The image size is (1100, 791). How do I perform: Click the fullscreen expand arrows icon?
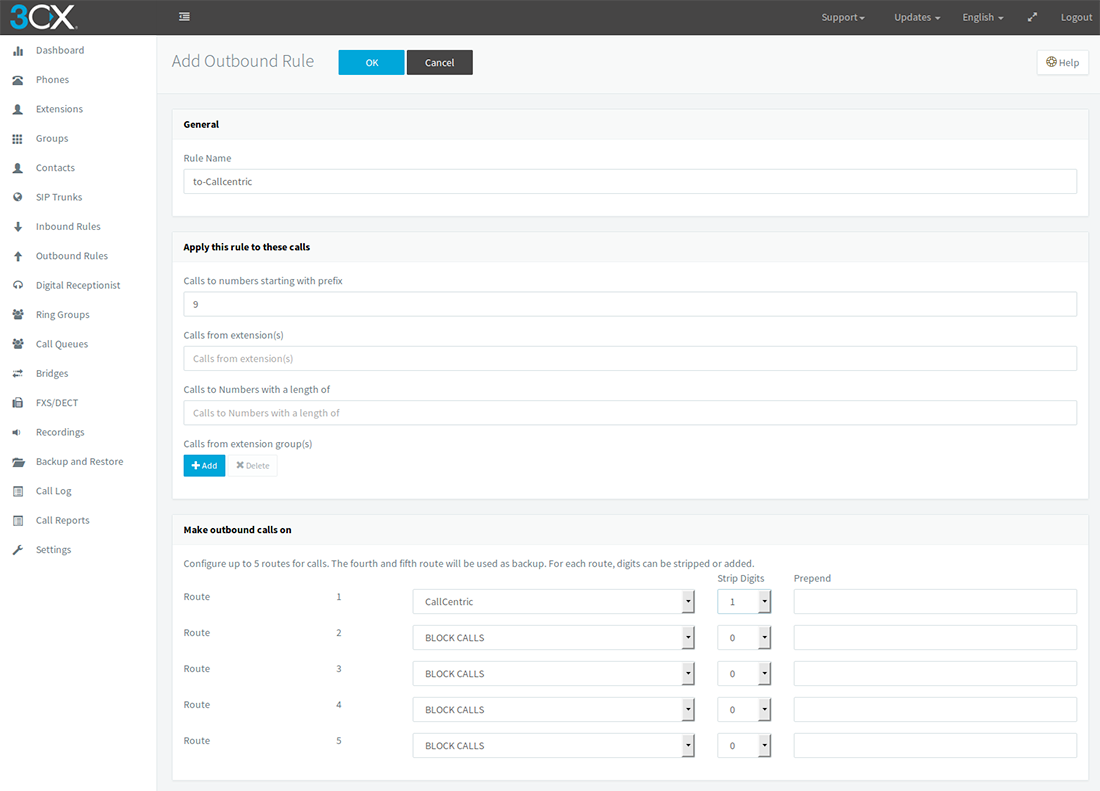point(1032,17)
